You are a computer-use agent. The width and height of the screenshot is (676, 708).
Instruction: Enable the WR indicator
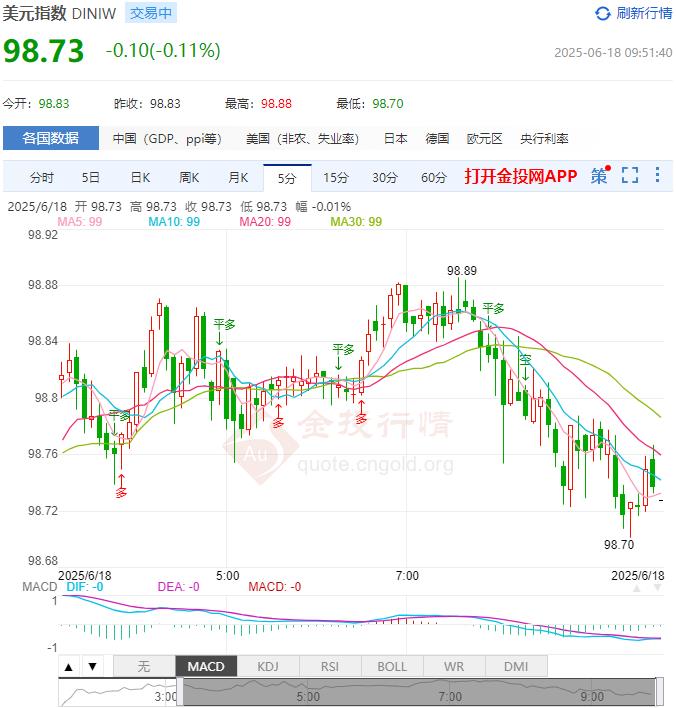454,666
